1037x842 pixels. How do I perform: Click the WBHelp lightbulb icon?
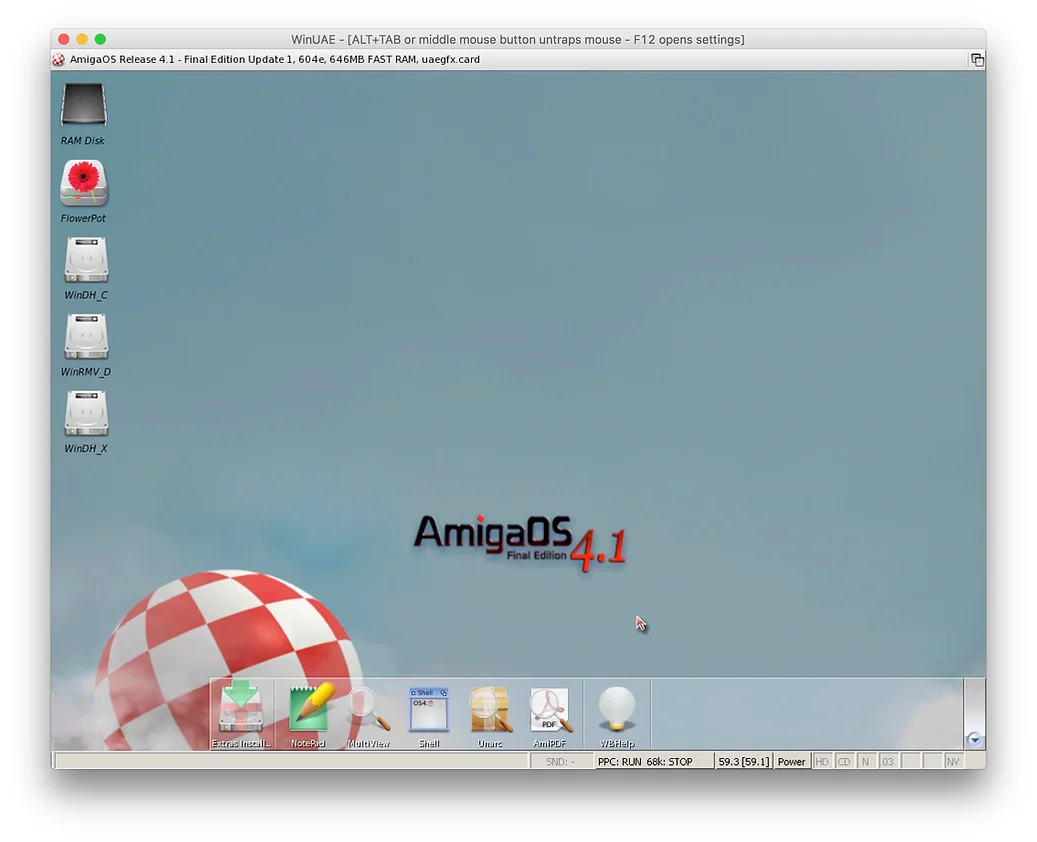point(617,710)
